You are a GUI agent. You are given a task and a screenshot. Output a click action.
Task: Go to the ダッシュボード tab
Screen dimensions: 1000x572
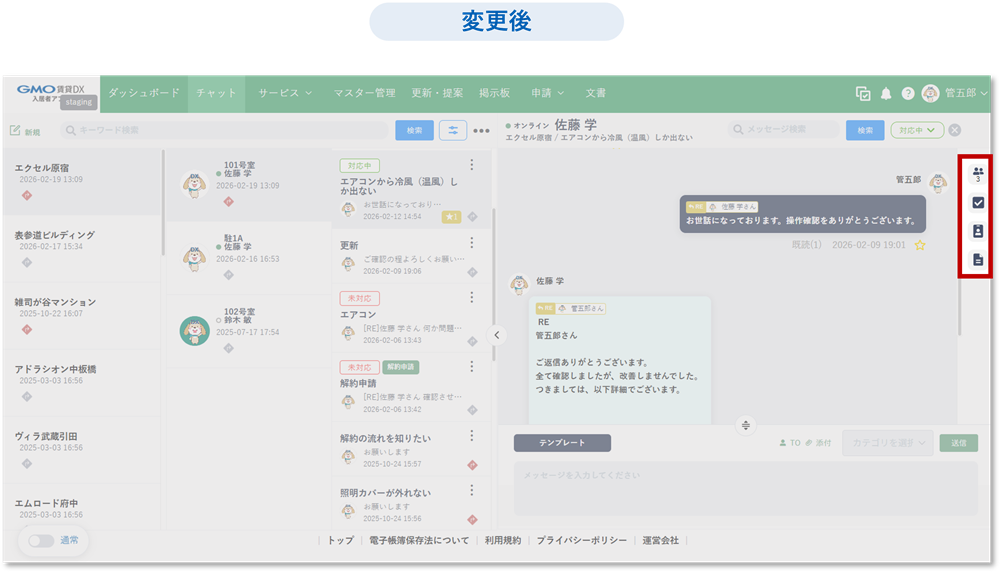tap(143, 93)
